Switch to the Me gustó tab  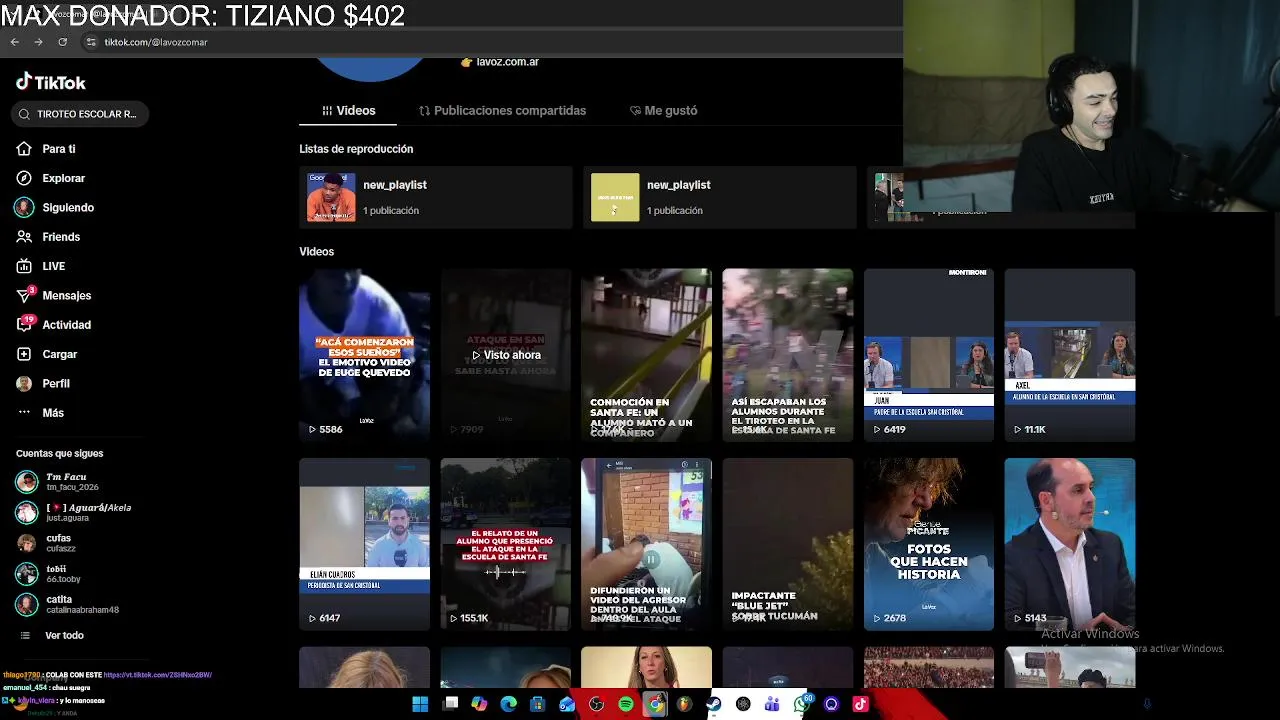663,110
